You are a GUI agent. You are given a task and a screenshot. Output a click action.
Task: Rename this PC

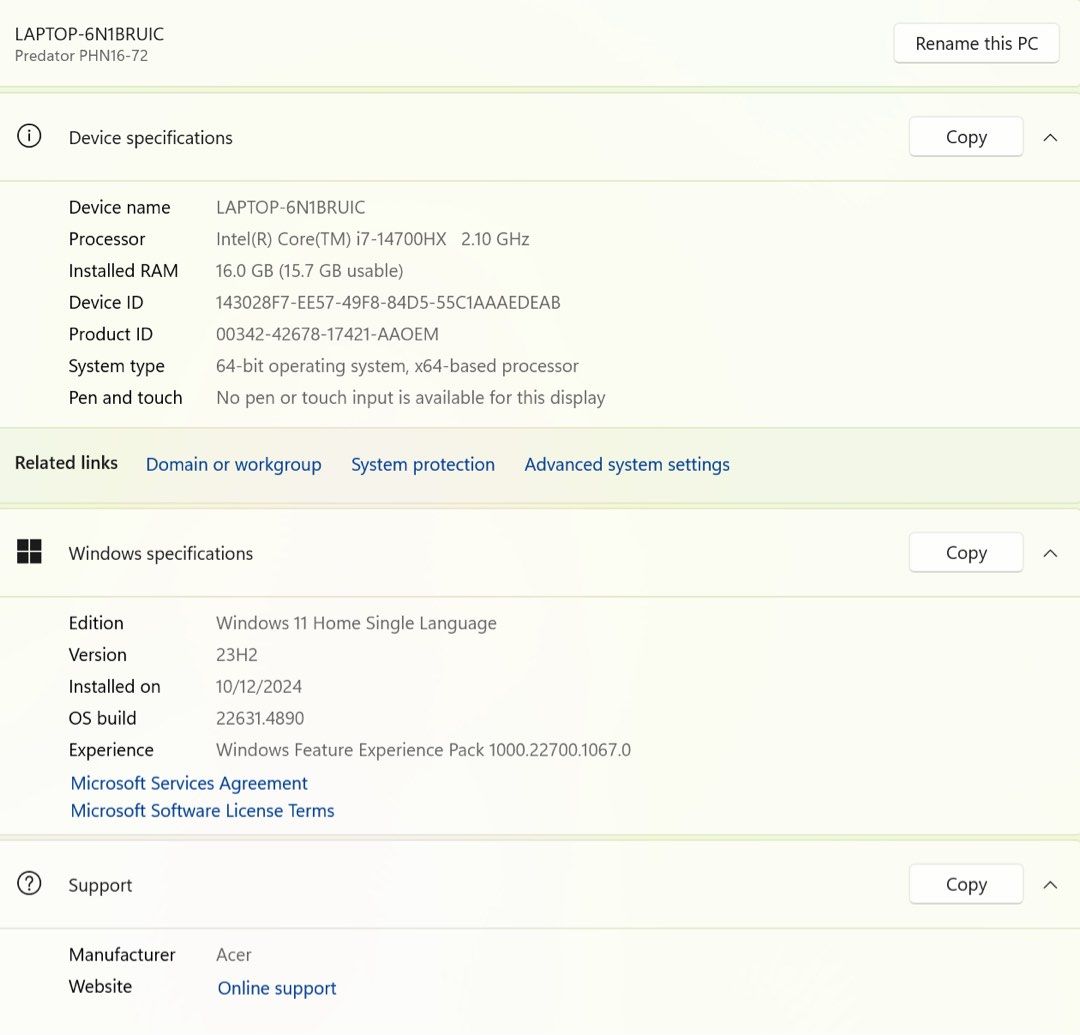[976, 43]
